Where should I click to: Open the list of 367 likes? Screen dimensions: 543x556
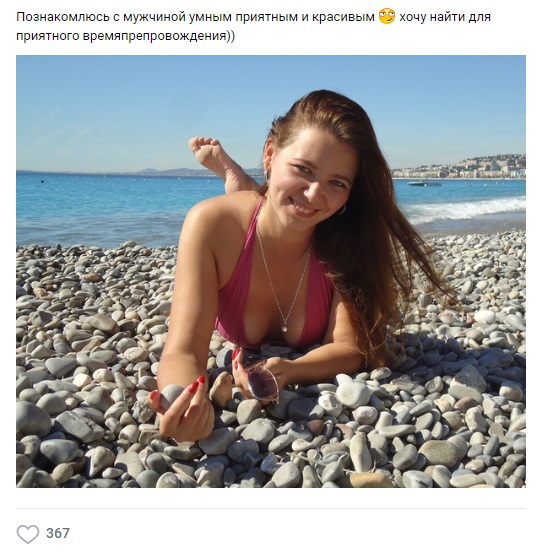(x=58, y=533)
